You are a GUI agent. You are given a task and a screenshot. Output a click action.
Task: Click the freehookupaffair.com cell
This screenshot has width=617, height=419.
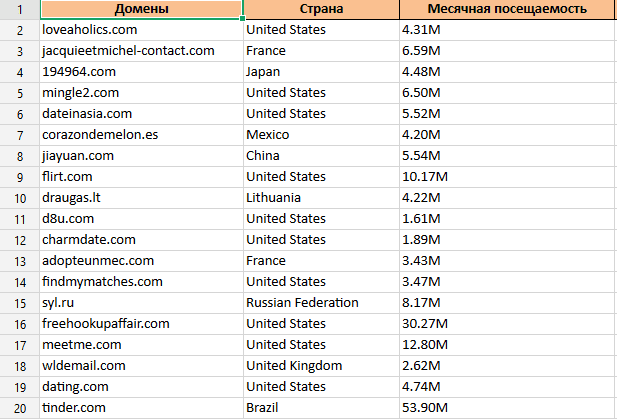(x=141, y=324)
